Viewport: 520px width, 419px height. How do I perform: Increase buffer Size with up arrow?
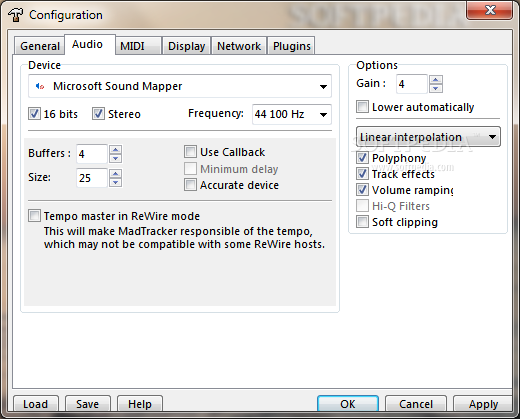(x=115, y=174)
